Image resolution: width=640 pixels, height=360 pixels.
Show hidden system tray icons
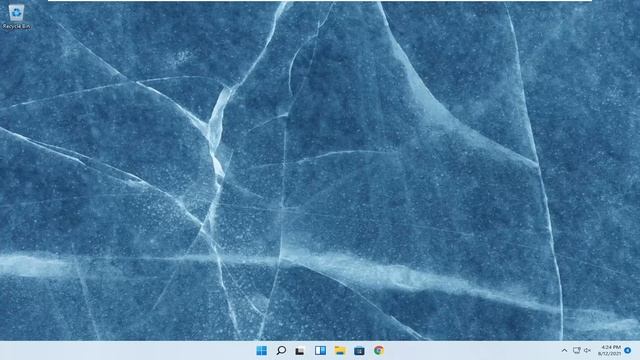point(564,351)
